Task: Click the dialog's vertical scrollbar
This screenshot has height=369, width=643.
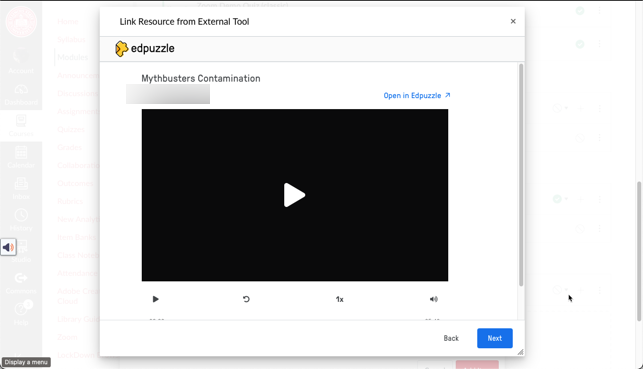Action: [x=521, y=175]
